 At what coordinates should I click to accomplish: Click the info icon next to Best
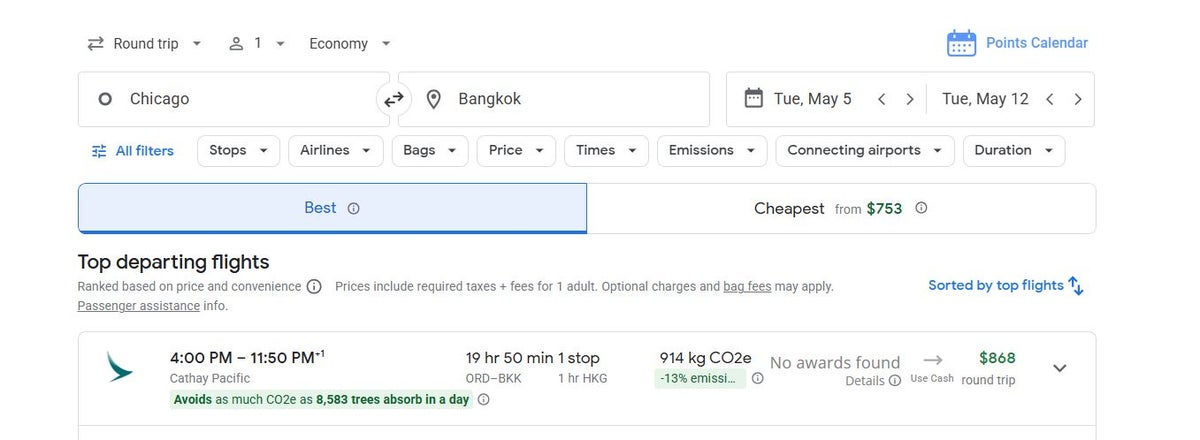pos(353,208)
